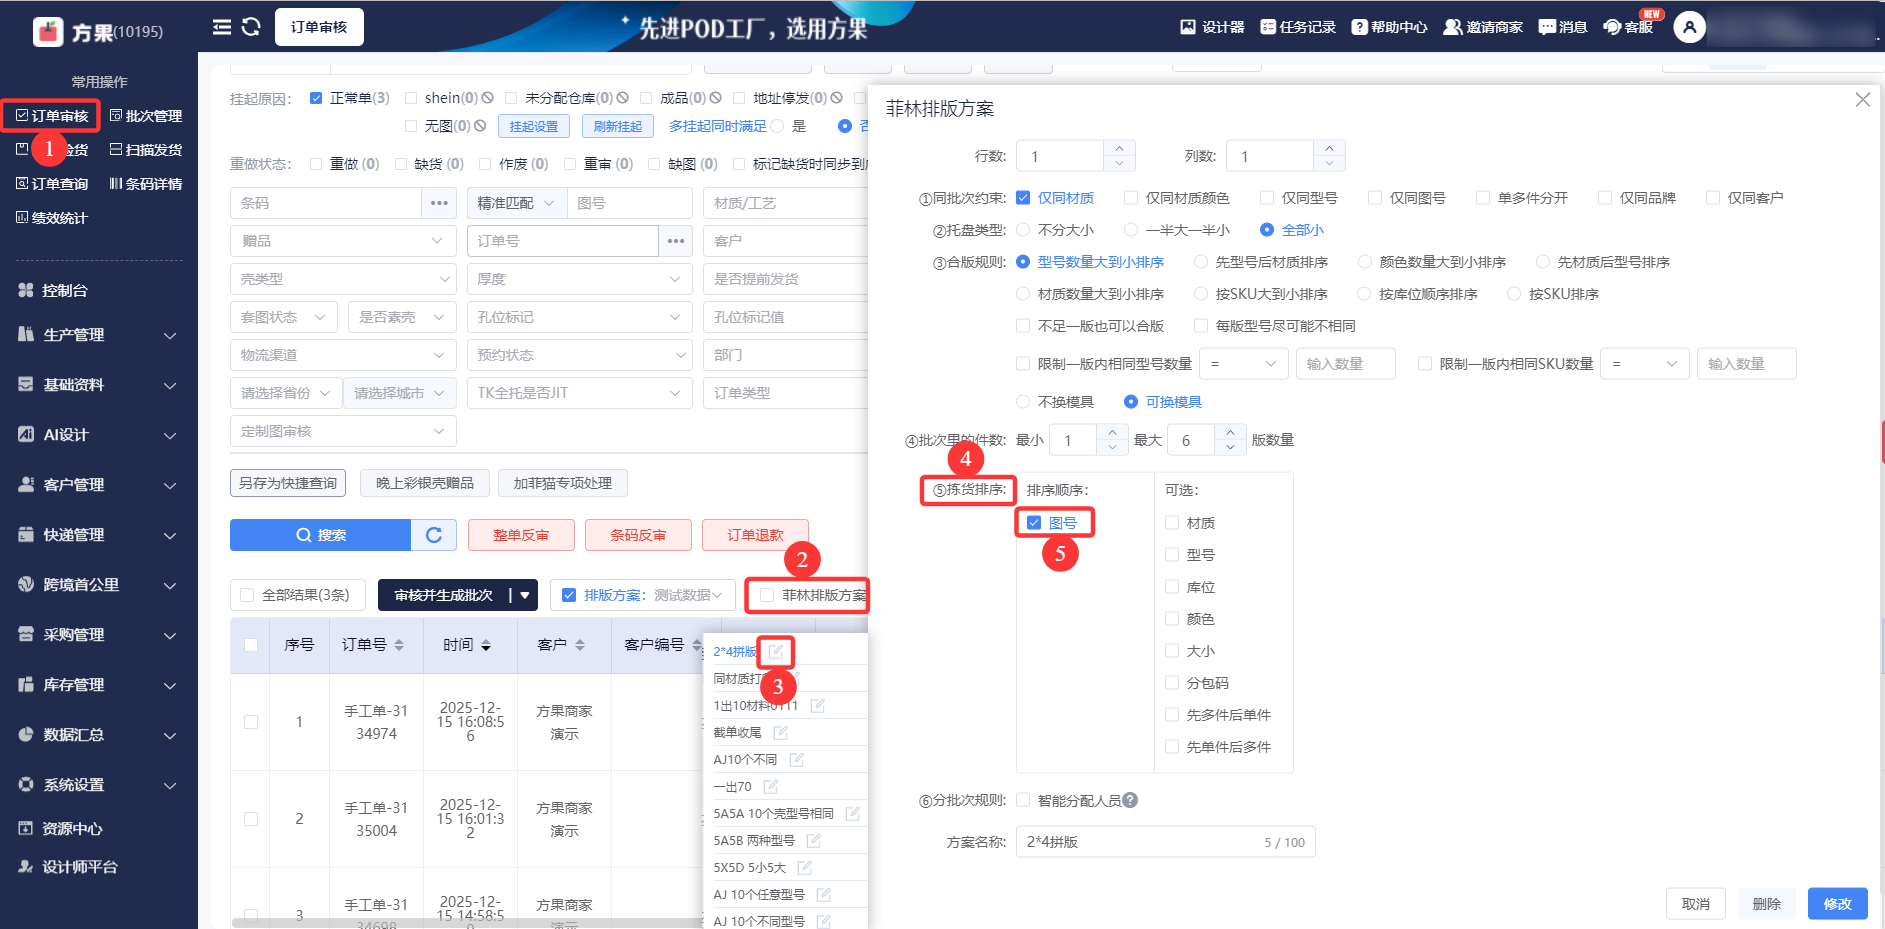Image resolution: width=1885 pixels, height=929 pixels.
Task: Open 扫描发货 in sidebar
Action: [146, 150]
